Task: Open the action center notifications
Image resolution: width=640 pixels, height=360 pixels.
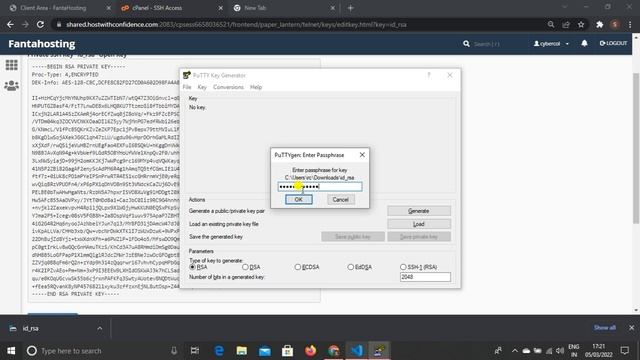Action: (x=624, y=351)
